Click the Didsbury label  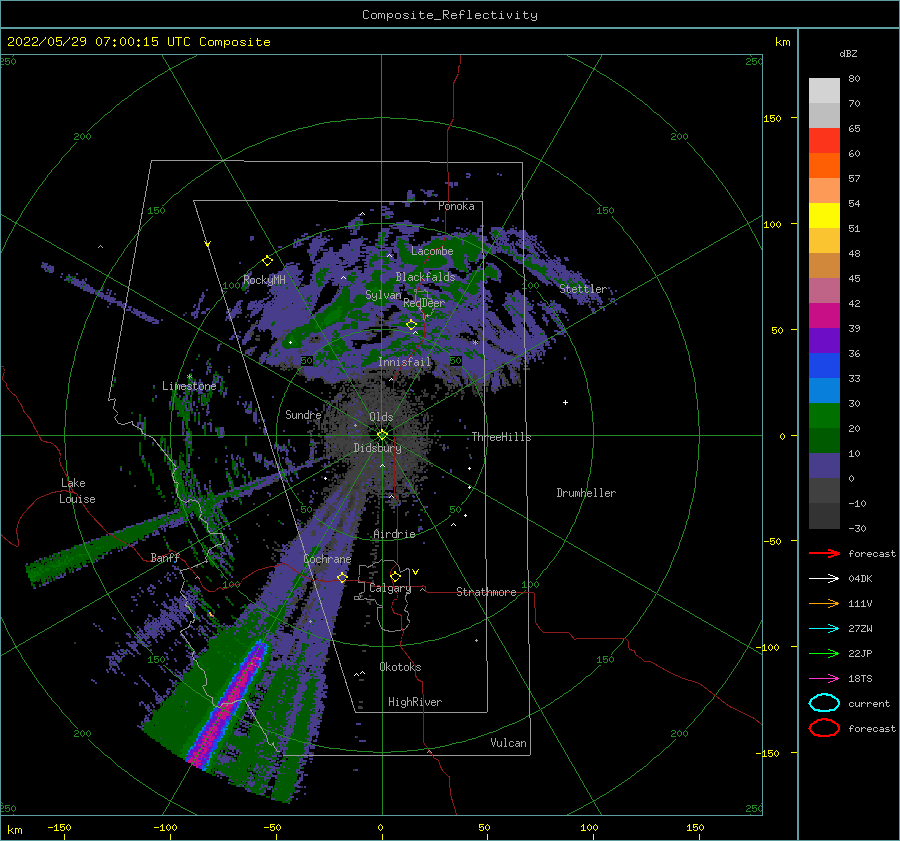coord(377,448)
